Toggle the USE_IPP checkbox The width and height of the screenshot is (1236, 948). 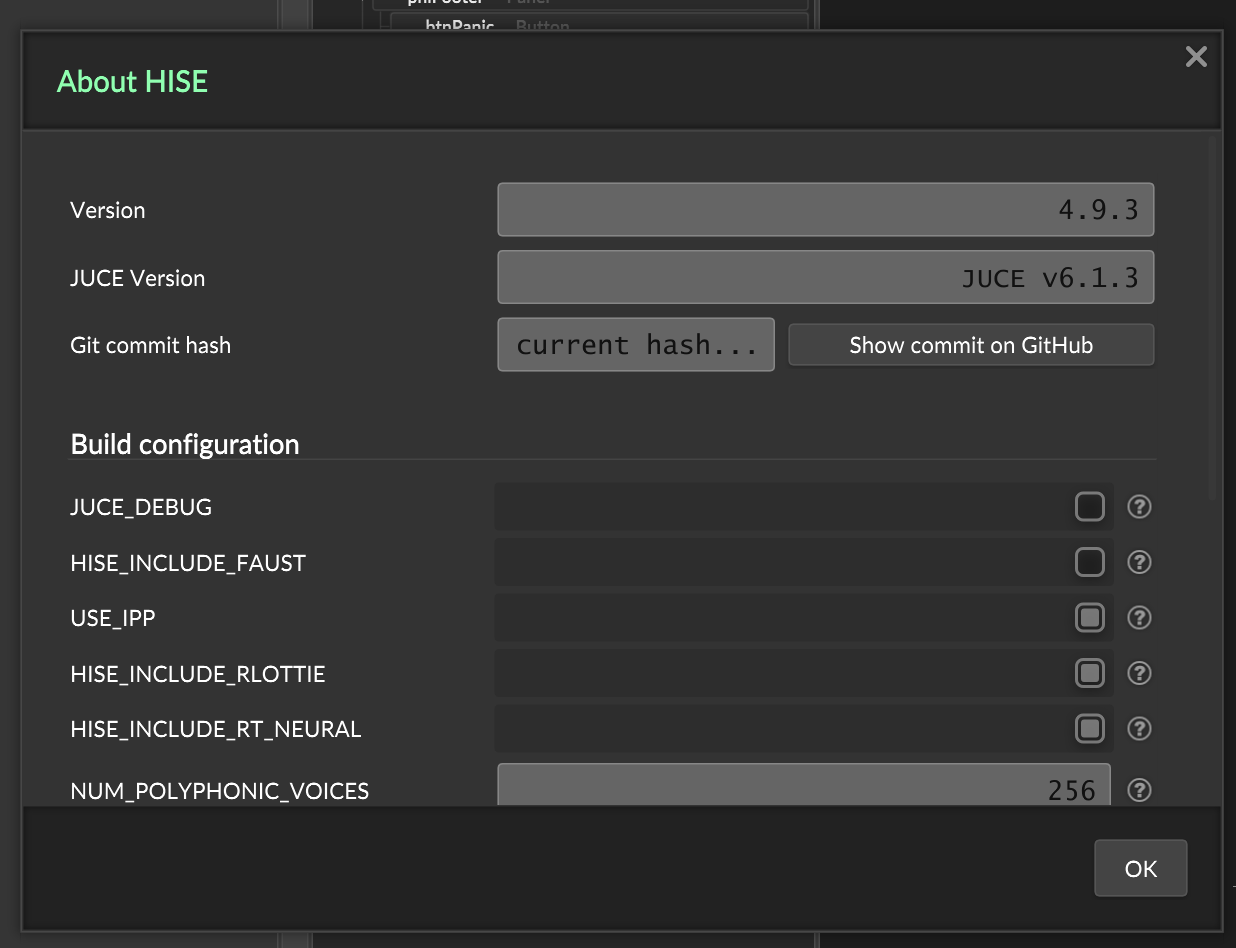[x=1089, y=618]
